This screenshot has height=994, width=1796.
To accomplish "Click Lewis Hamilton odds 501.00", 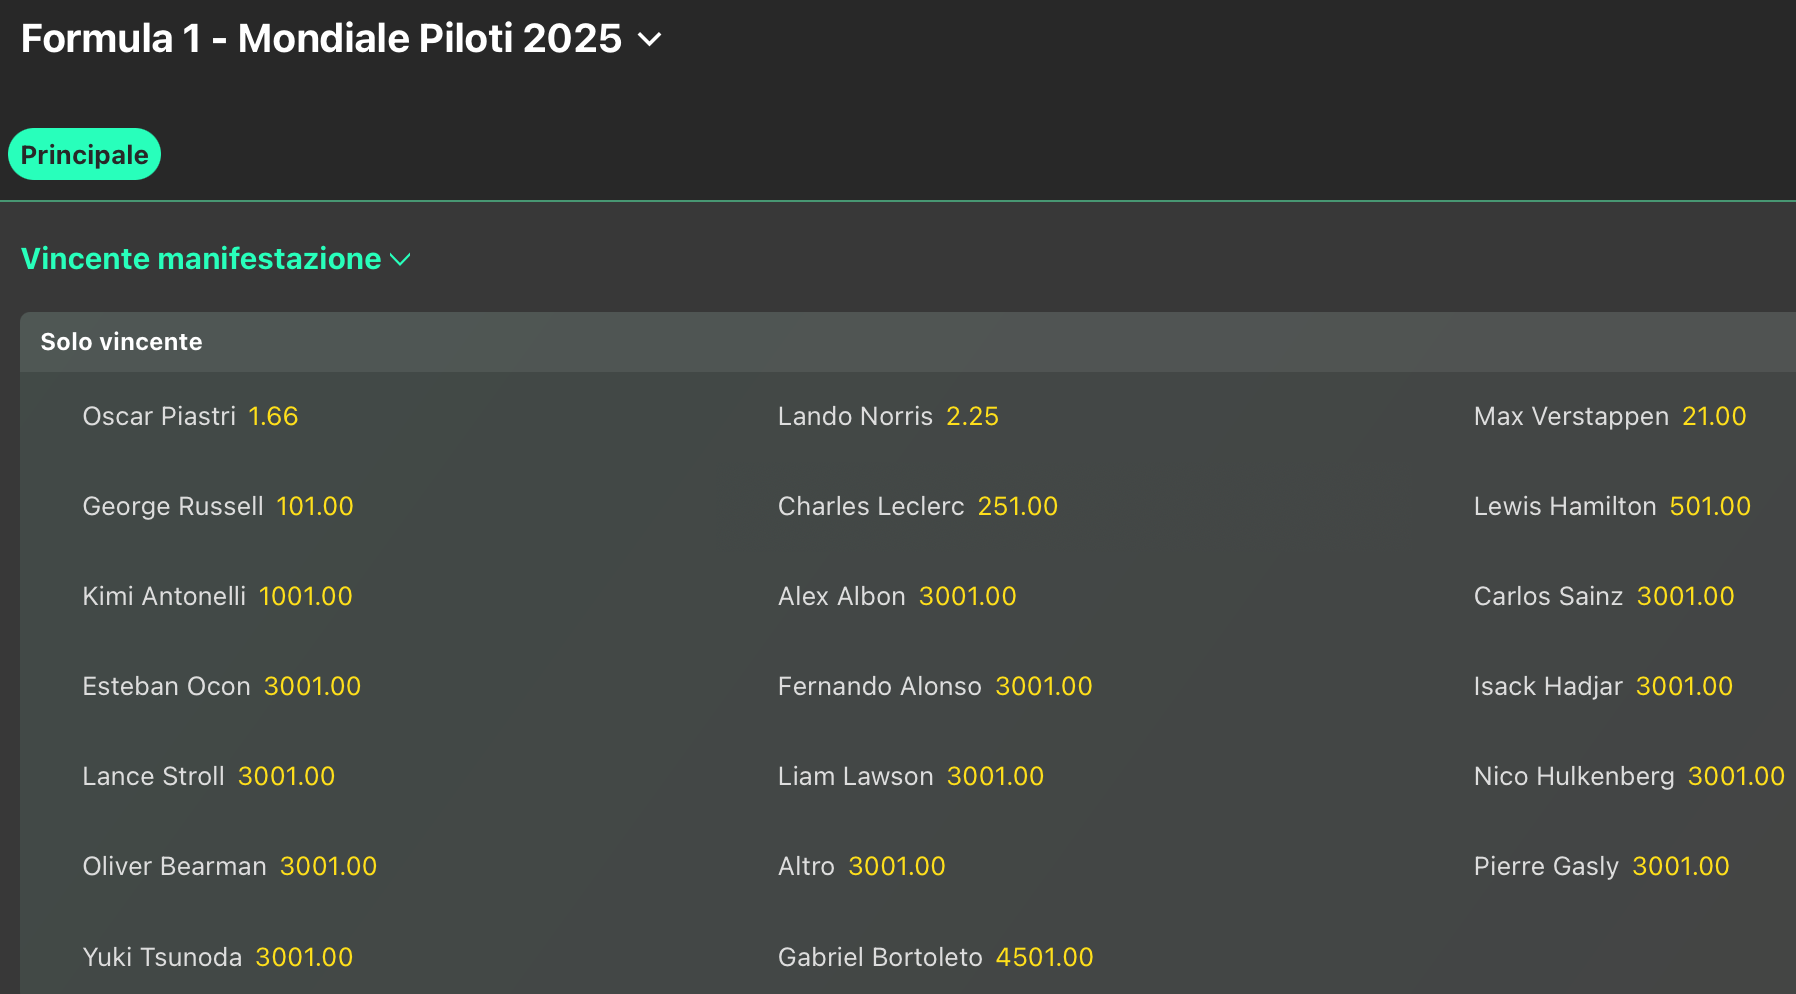I will [1710, 507].
